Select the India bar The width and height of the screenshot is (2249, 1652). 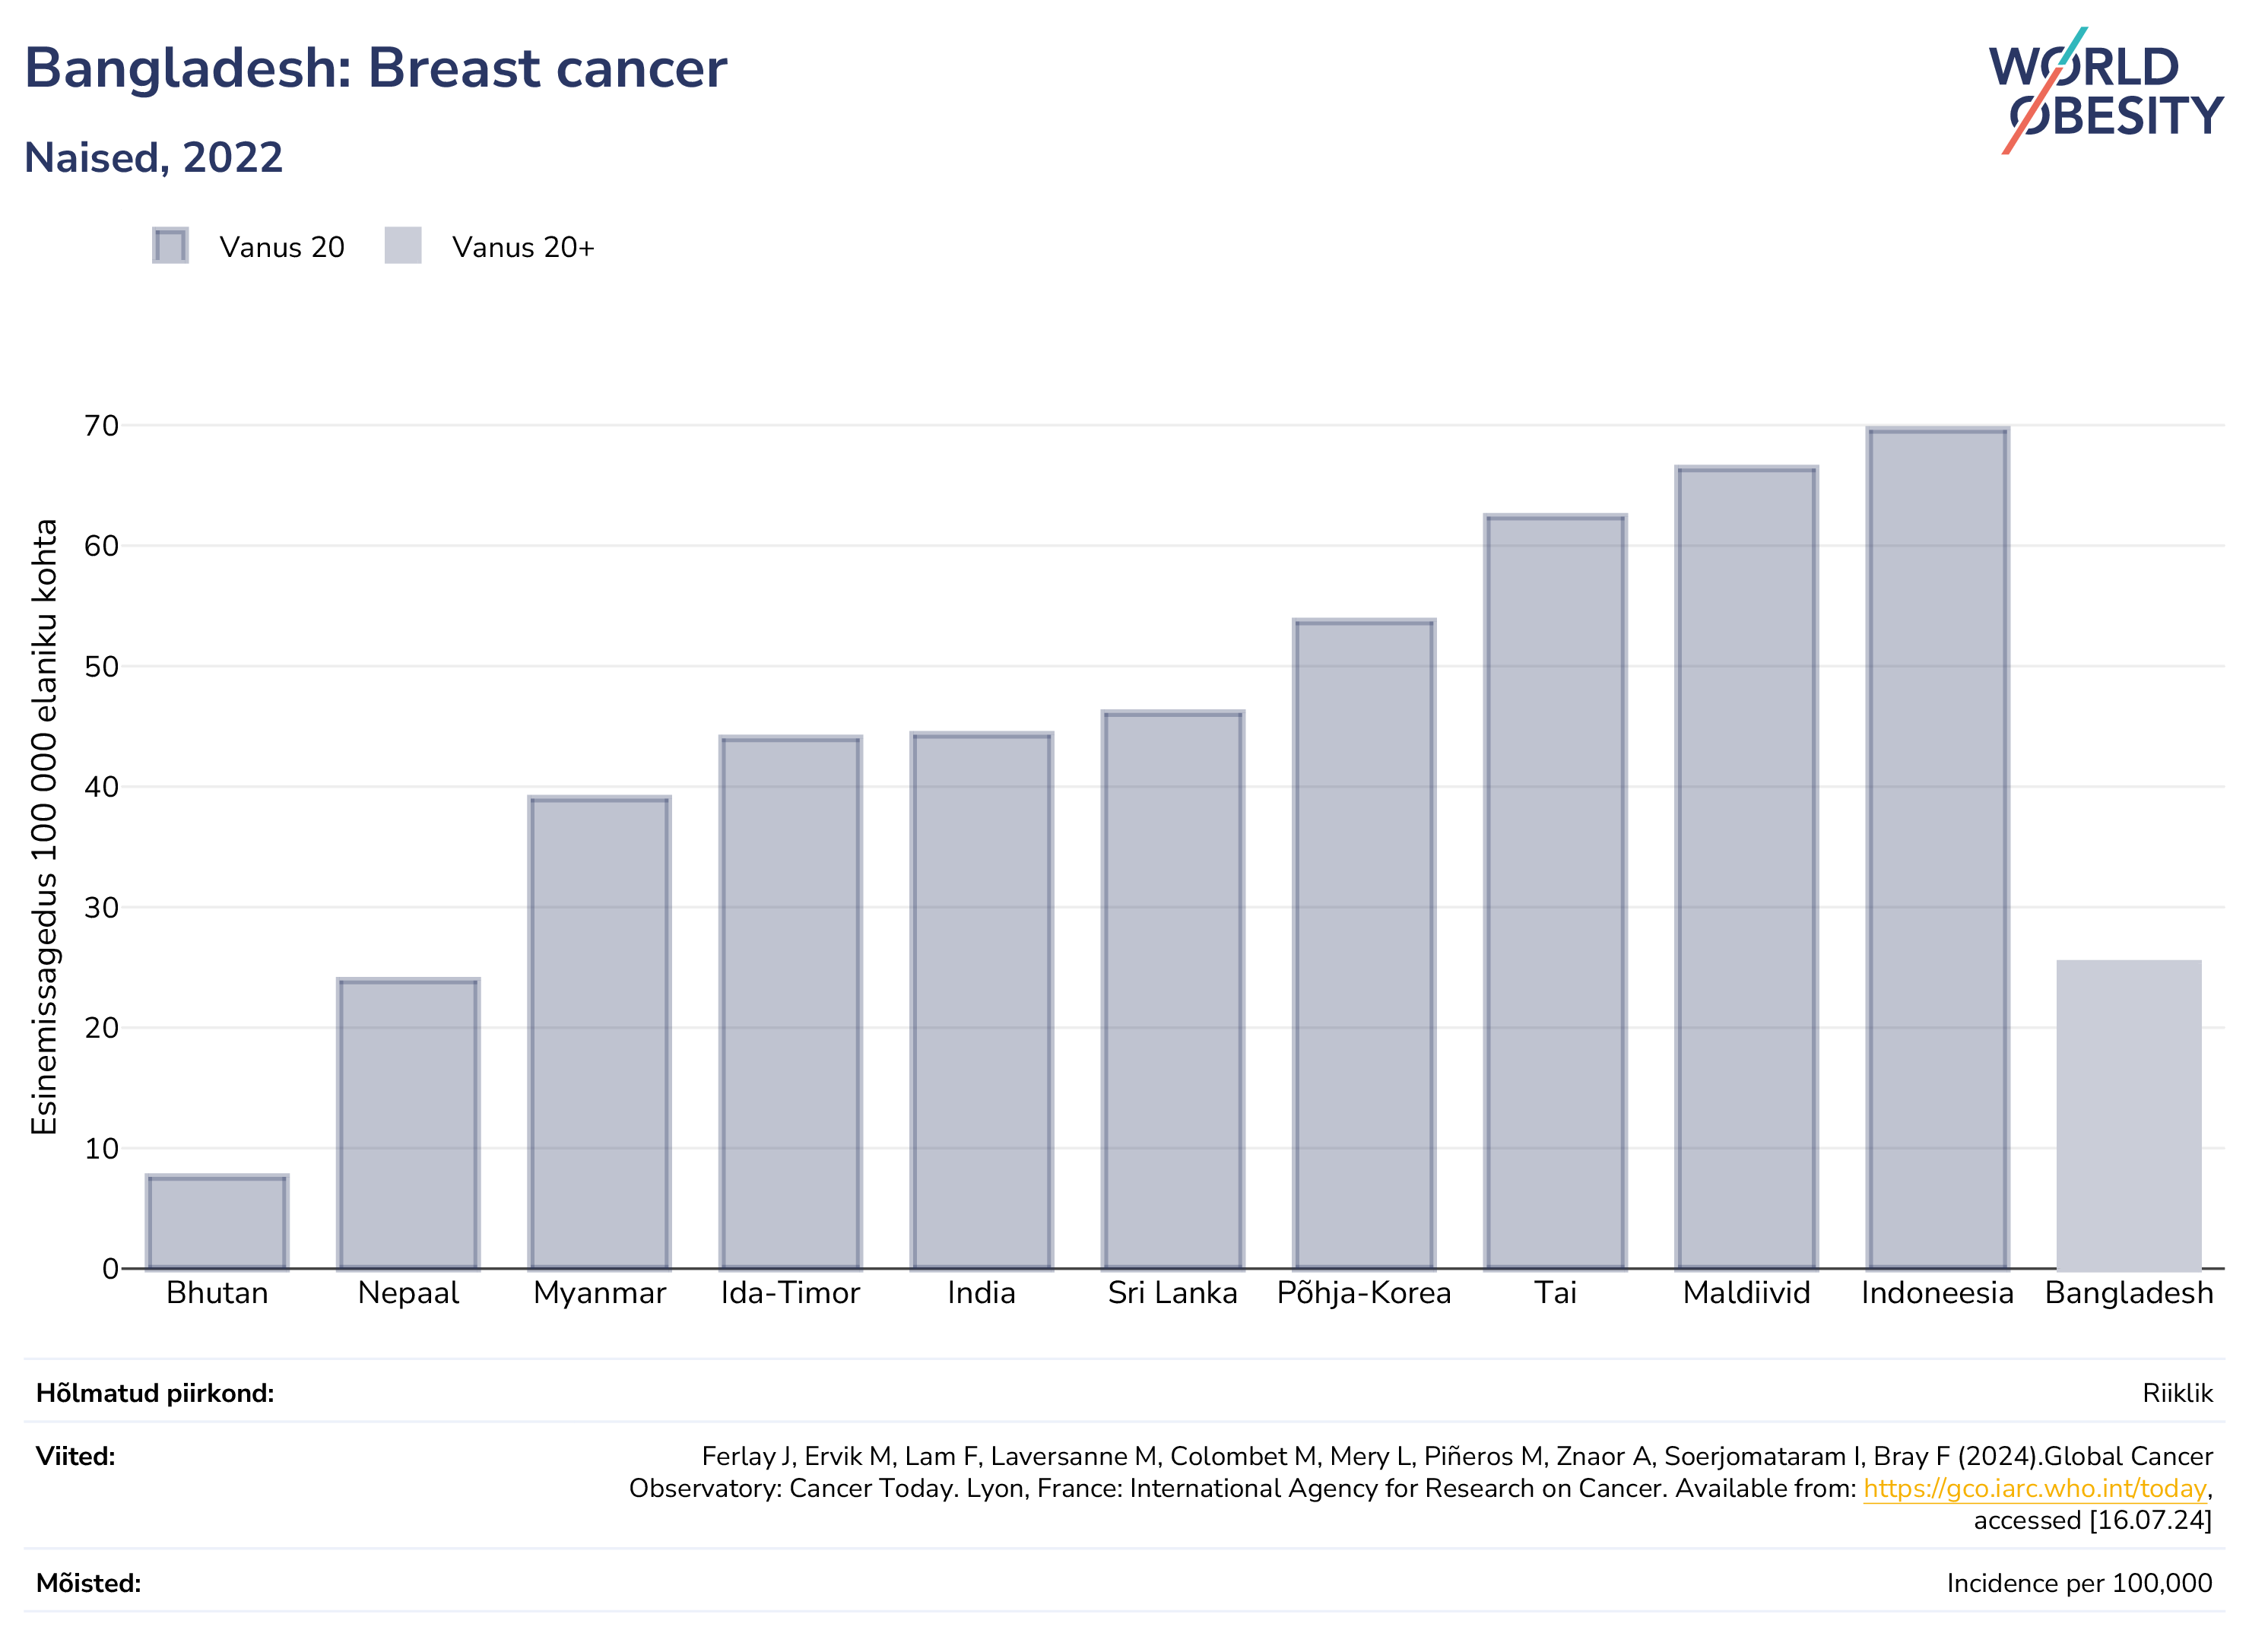coord(982,1001)
